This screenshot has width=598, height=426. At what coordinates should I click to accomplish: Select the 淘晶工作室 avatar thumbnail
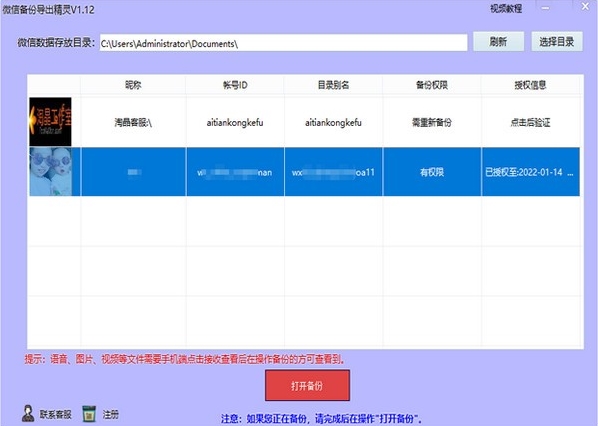click(50, 122)
